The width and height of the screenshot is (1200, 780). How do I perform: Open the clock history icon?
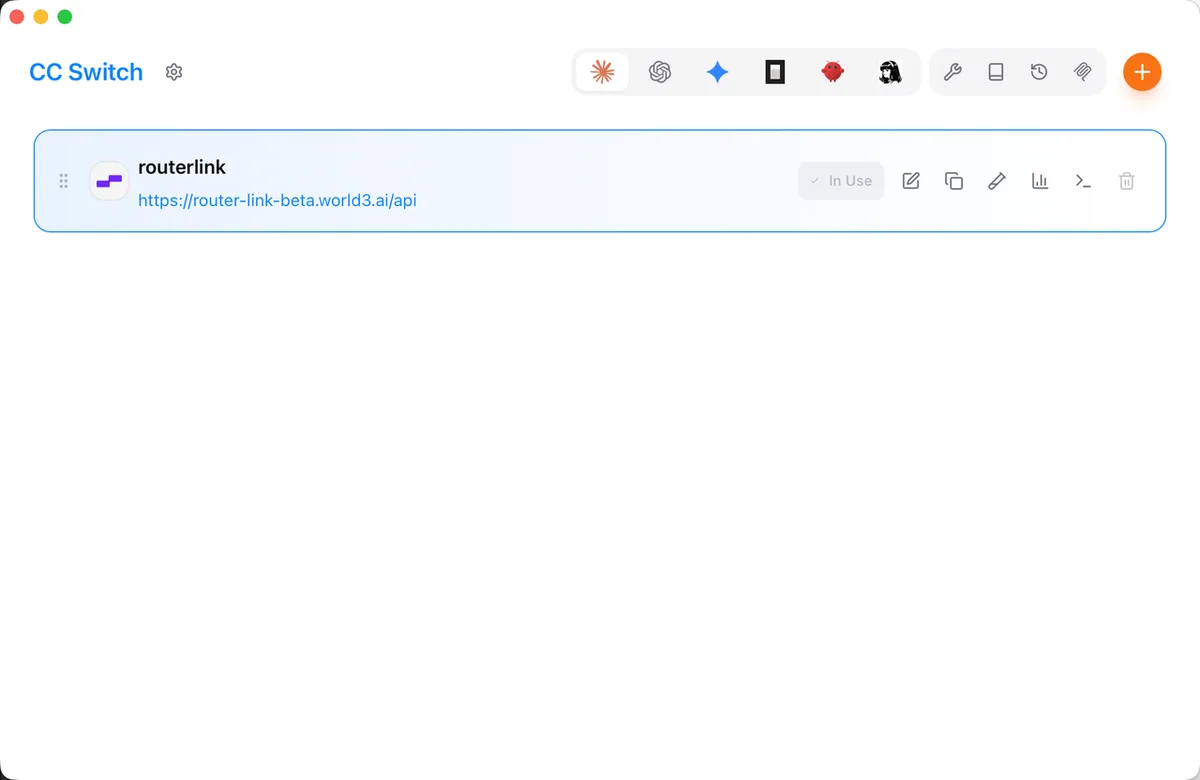(1039, 72)
